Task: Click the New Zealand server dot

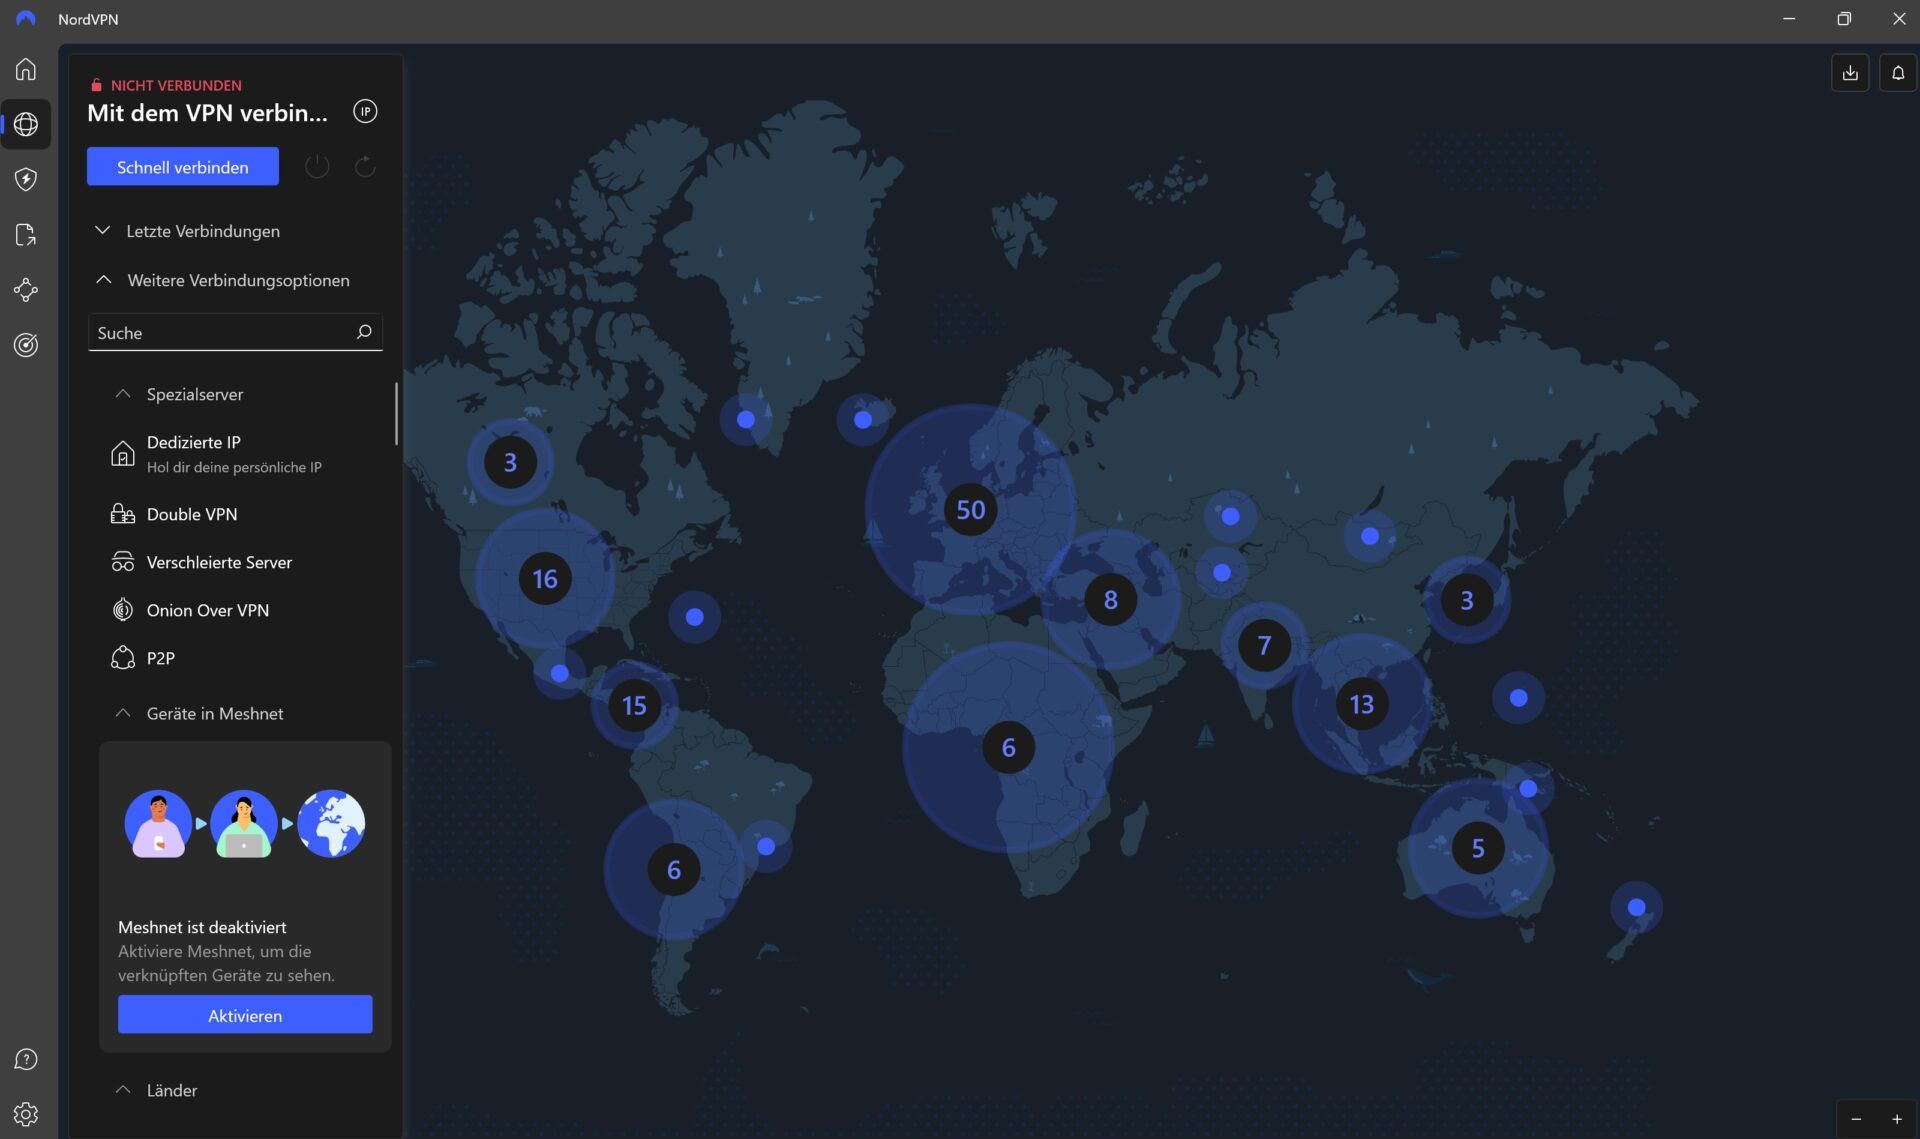Action: pos(1636,907)
